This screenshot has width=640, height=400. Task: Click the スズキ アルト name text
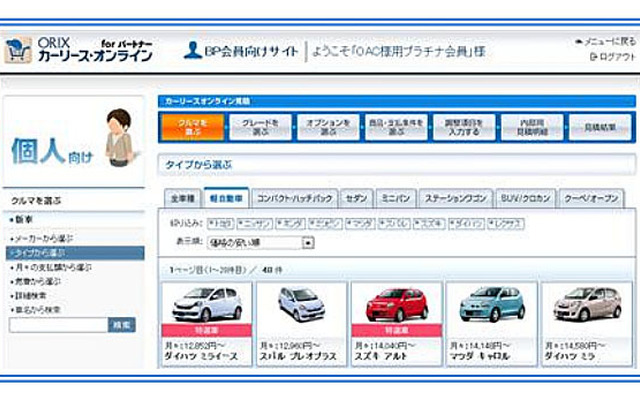click(380, 356)
